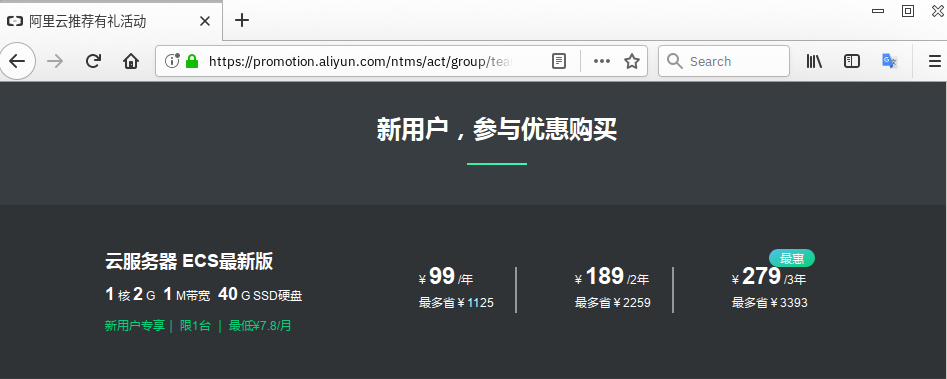Choose the ¥189 /2年 price option

(612, 277)
